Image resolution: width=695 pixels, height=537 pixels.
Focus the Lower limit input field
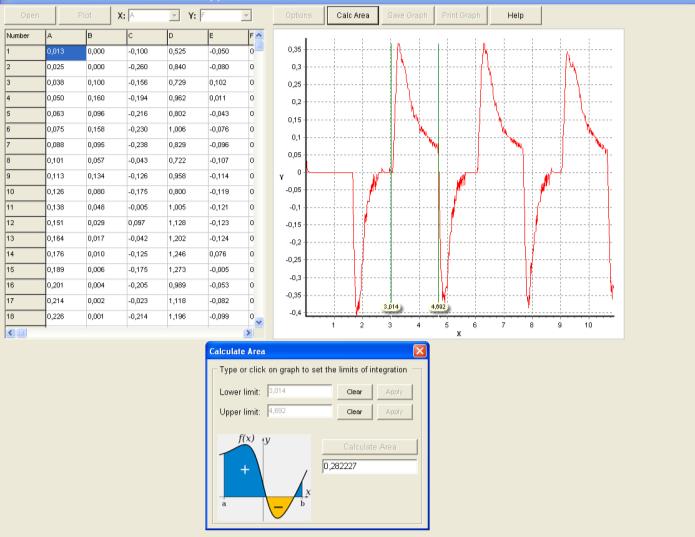pos(300,391)
